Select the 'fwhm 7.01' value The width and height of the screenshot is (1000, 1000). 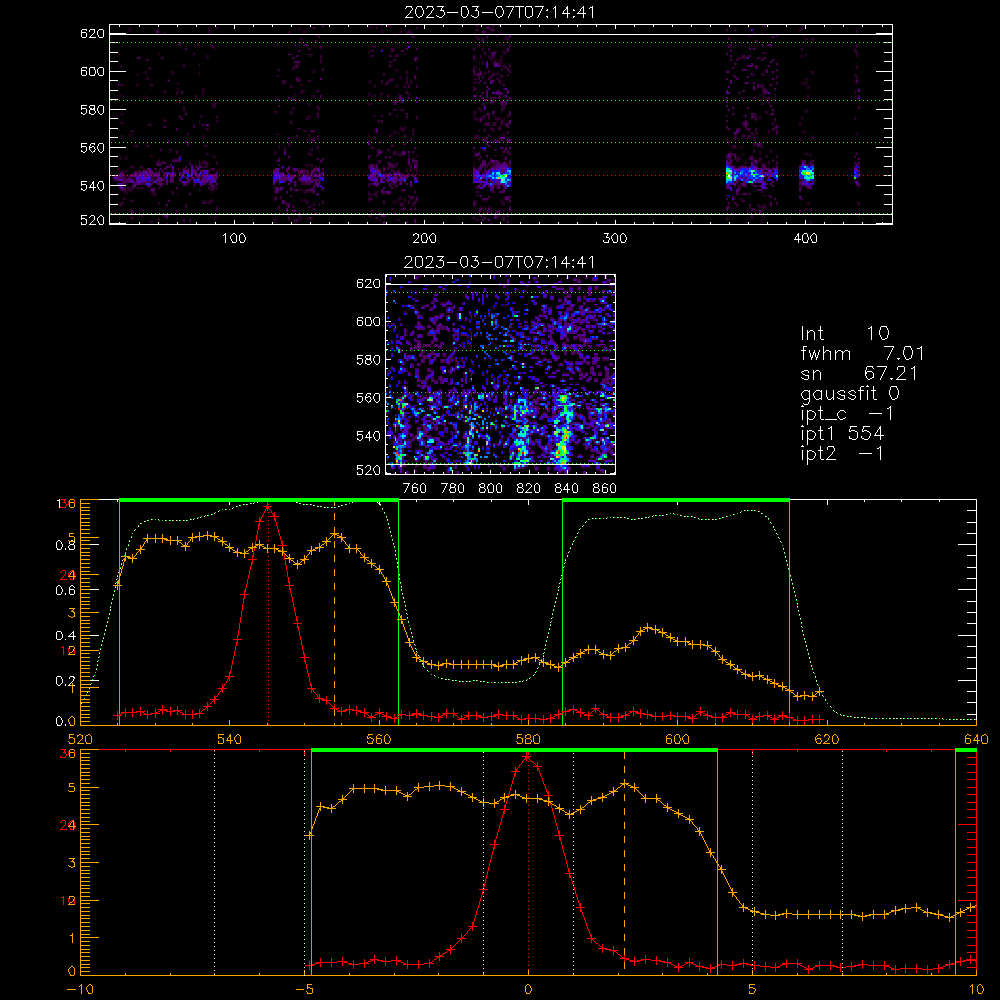[862, 353]
